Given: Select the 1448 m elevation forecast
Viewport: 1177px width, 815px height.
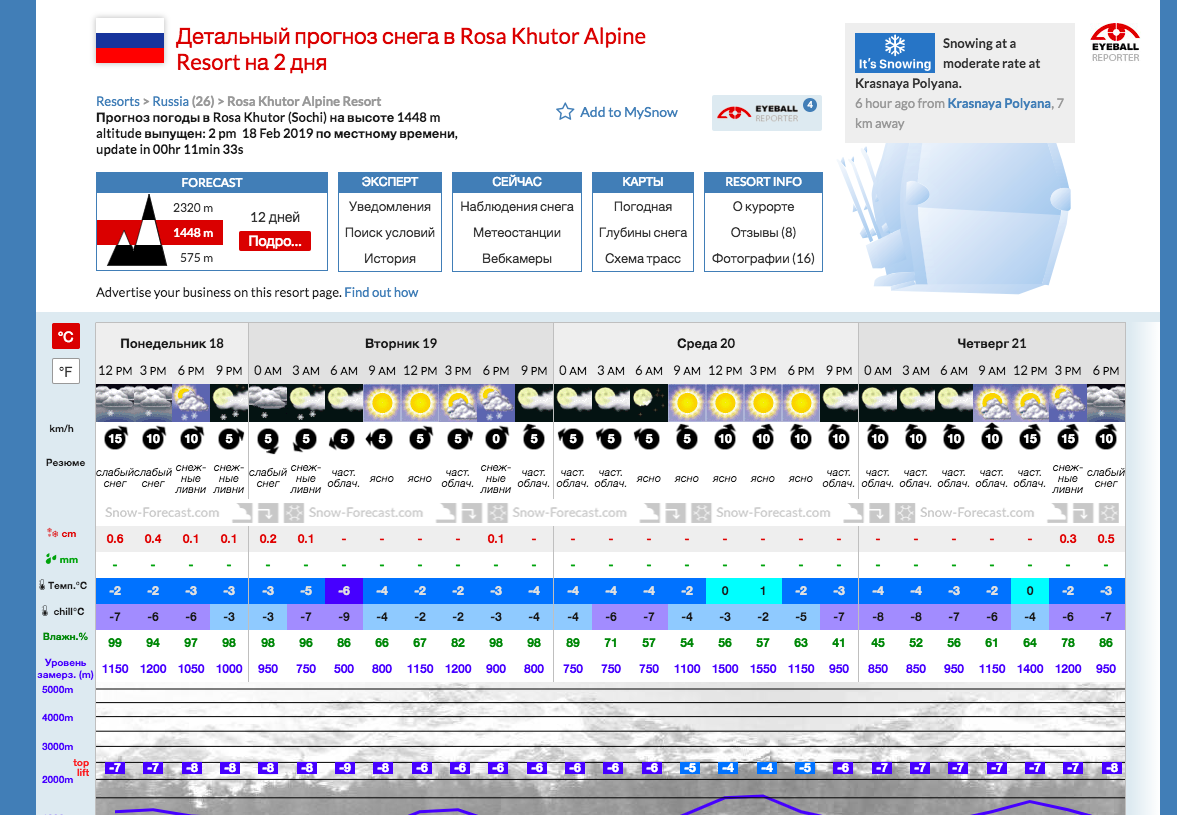Looking at the screenshot, I should tap(193, 233).
